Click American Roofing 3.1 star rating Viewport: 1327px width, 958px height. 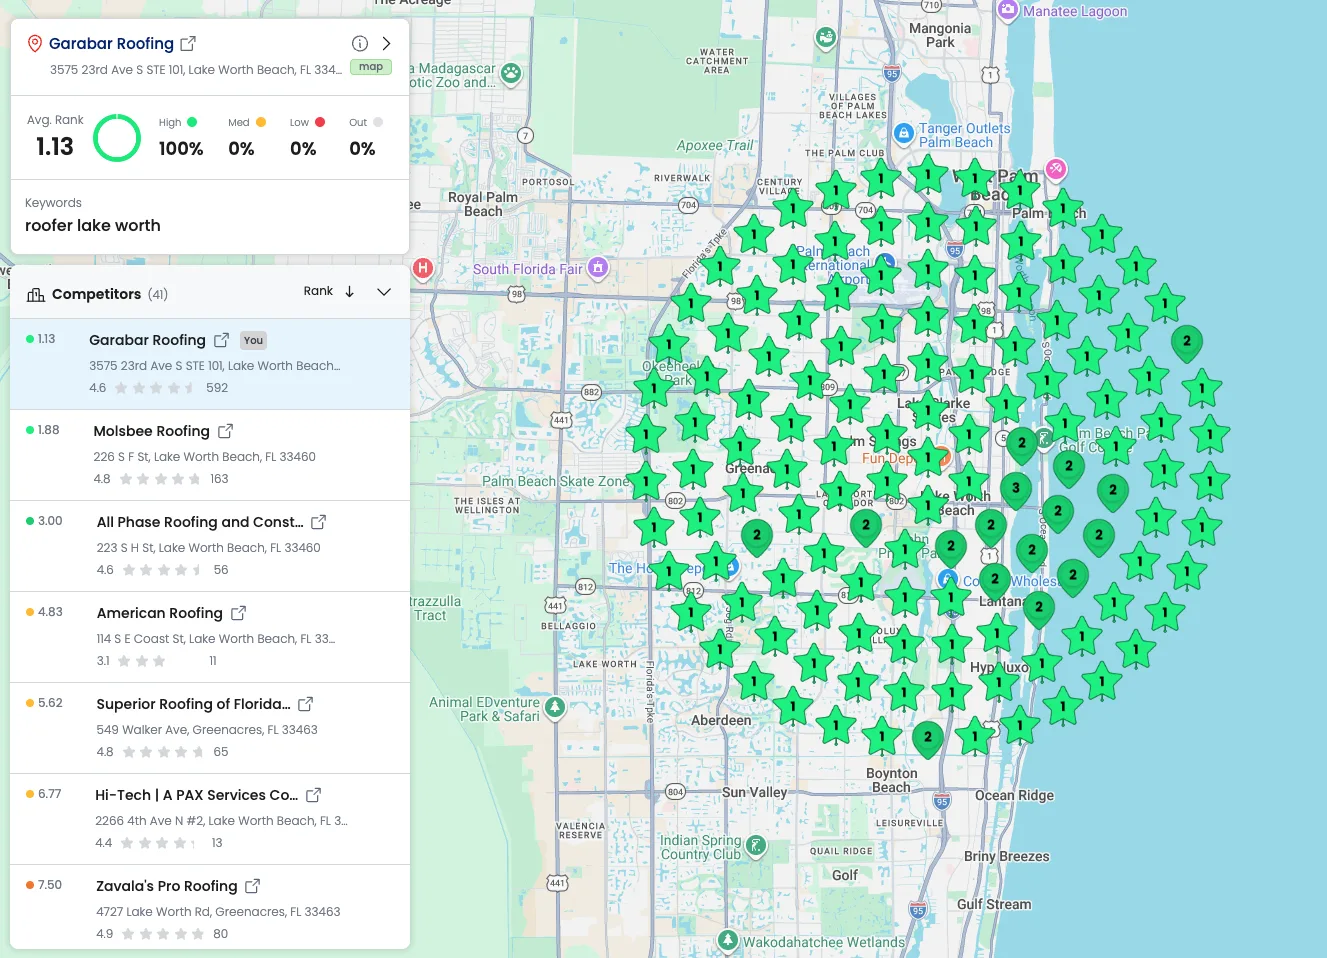tap(131, 661)
